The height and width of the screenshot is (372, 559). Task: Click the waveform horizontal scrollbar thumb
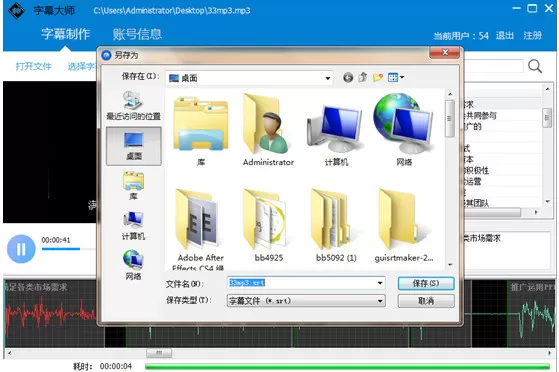point(159,353)
